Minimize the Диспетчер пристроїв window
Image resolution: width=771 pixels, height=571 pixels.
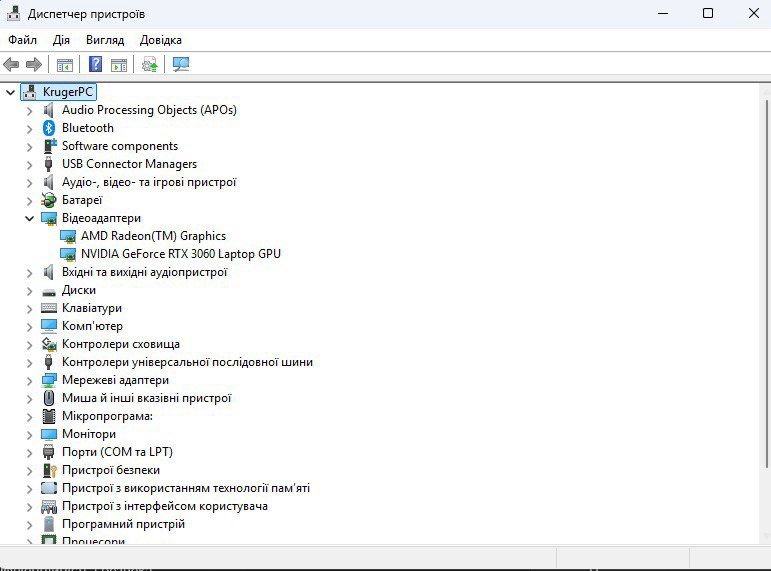(663, 13)
